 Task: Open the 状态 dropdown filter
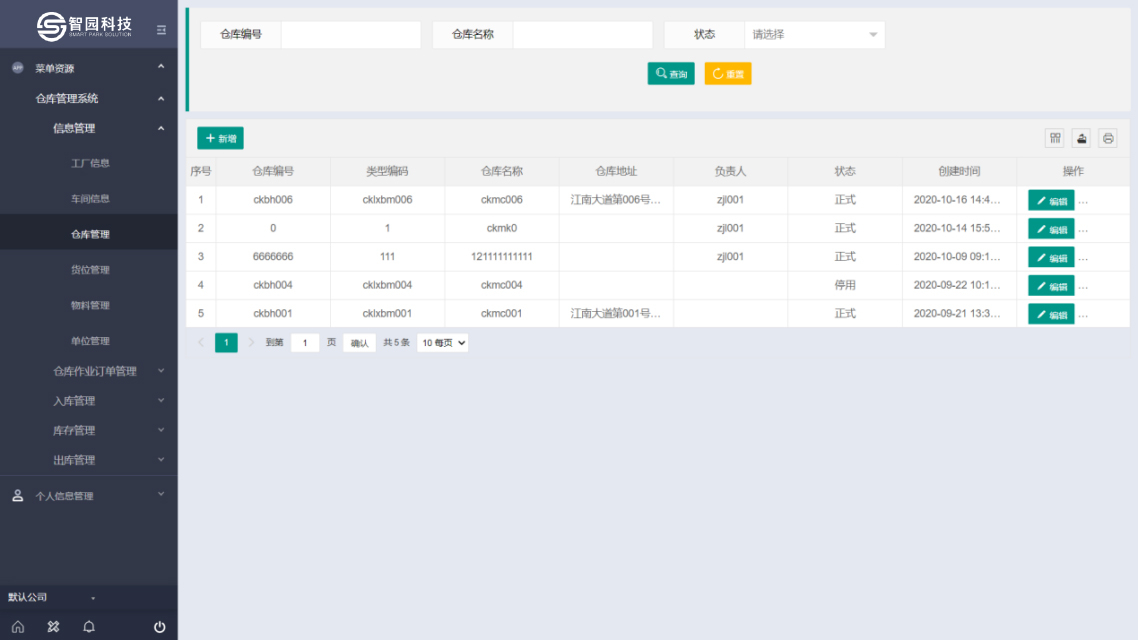pyautogui.click(x=814, y=35)
